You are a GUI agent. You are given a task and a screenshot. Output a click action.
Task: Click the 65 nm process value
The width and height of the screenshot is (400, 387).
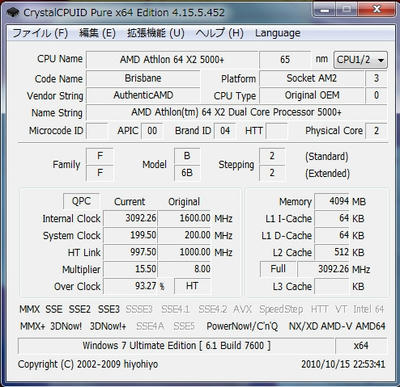(x=285, y=60)
